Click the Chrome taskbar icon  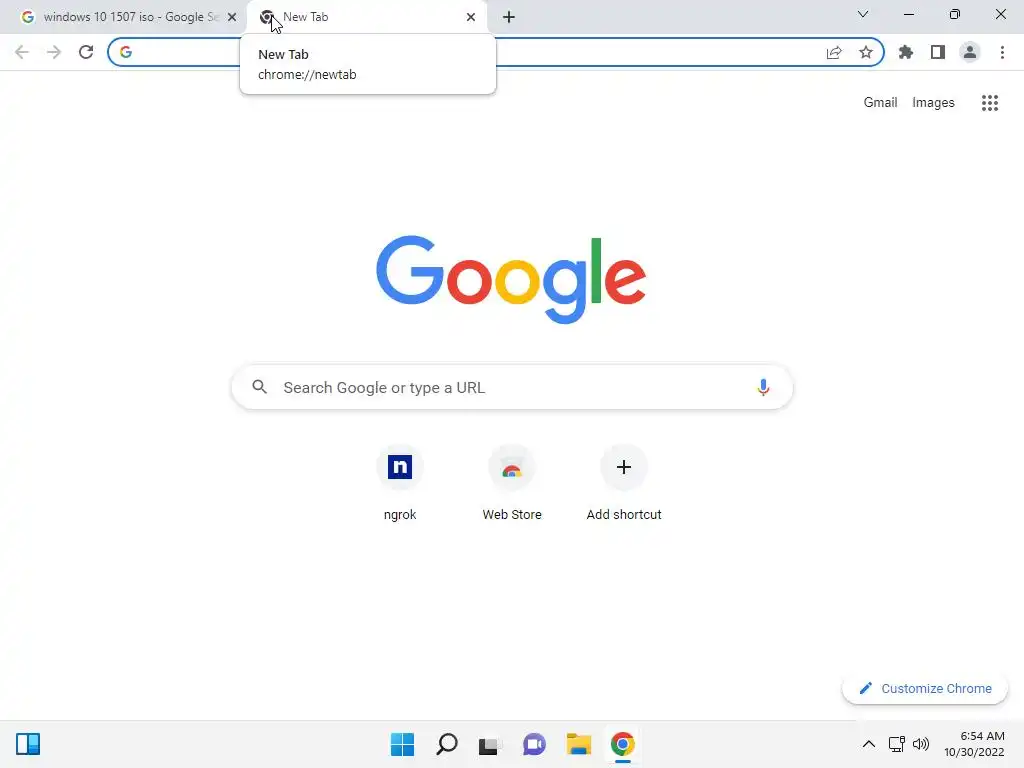coord(622,744)
